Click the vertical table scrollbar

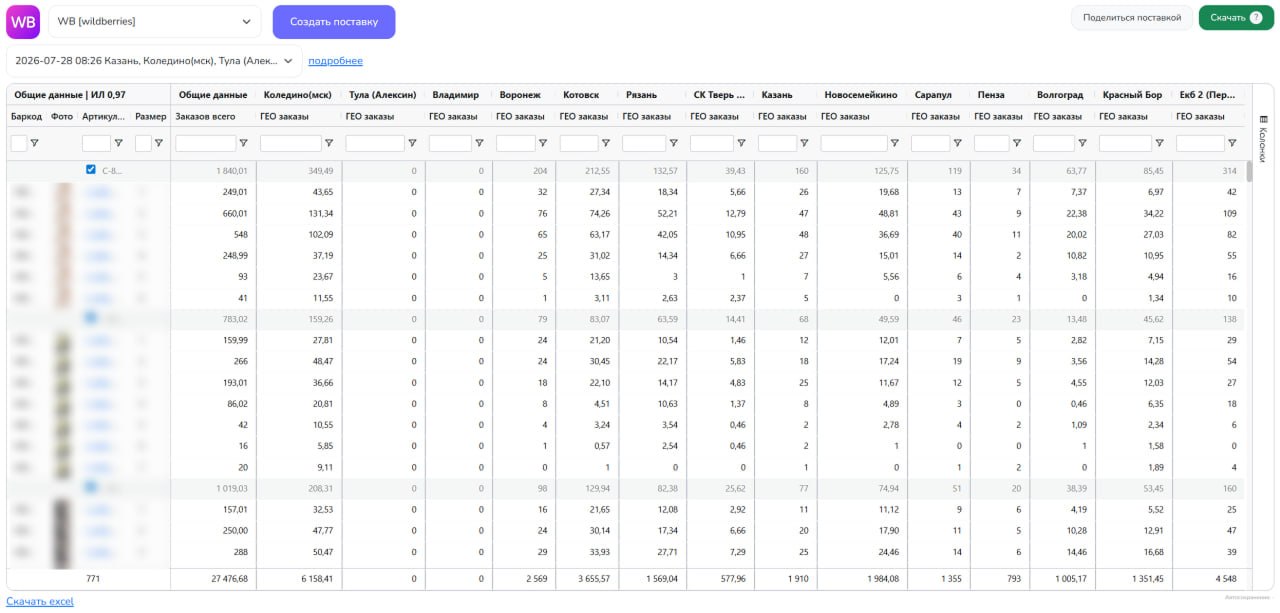(x=1248, y=171)
